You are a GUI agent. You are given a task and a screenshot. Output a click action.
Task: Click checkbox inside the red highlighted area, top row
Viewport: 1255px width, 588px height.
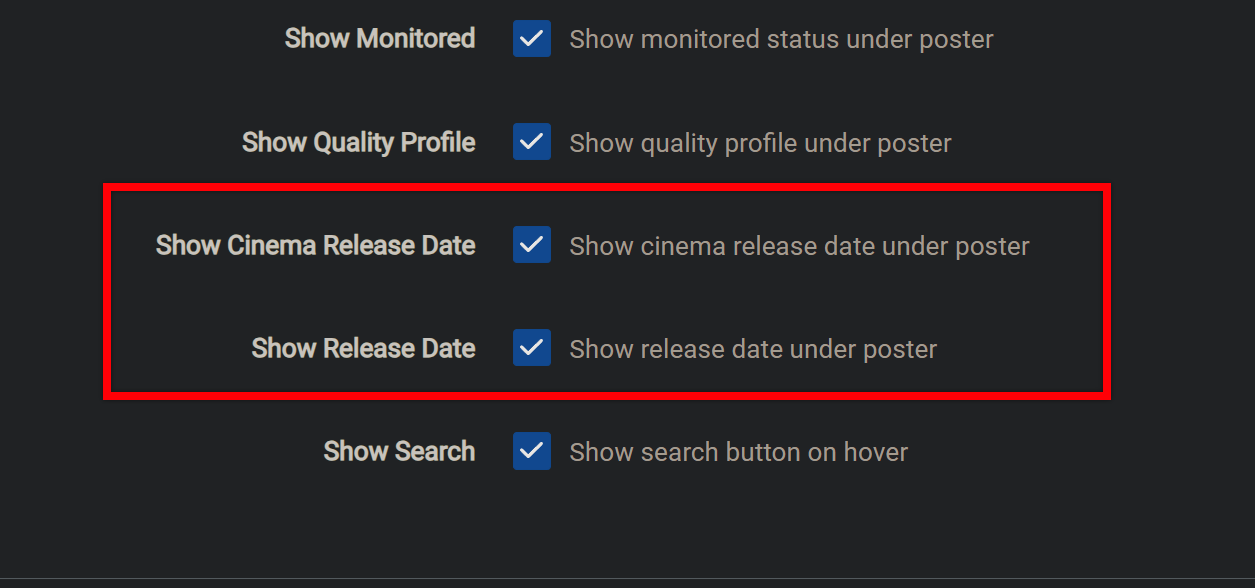pos(531,245)
